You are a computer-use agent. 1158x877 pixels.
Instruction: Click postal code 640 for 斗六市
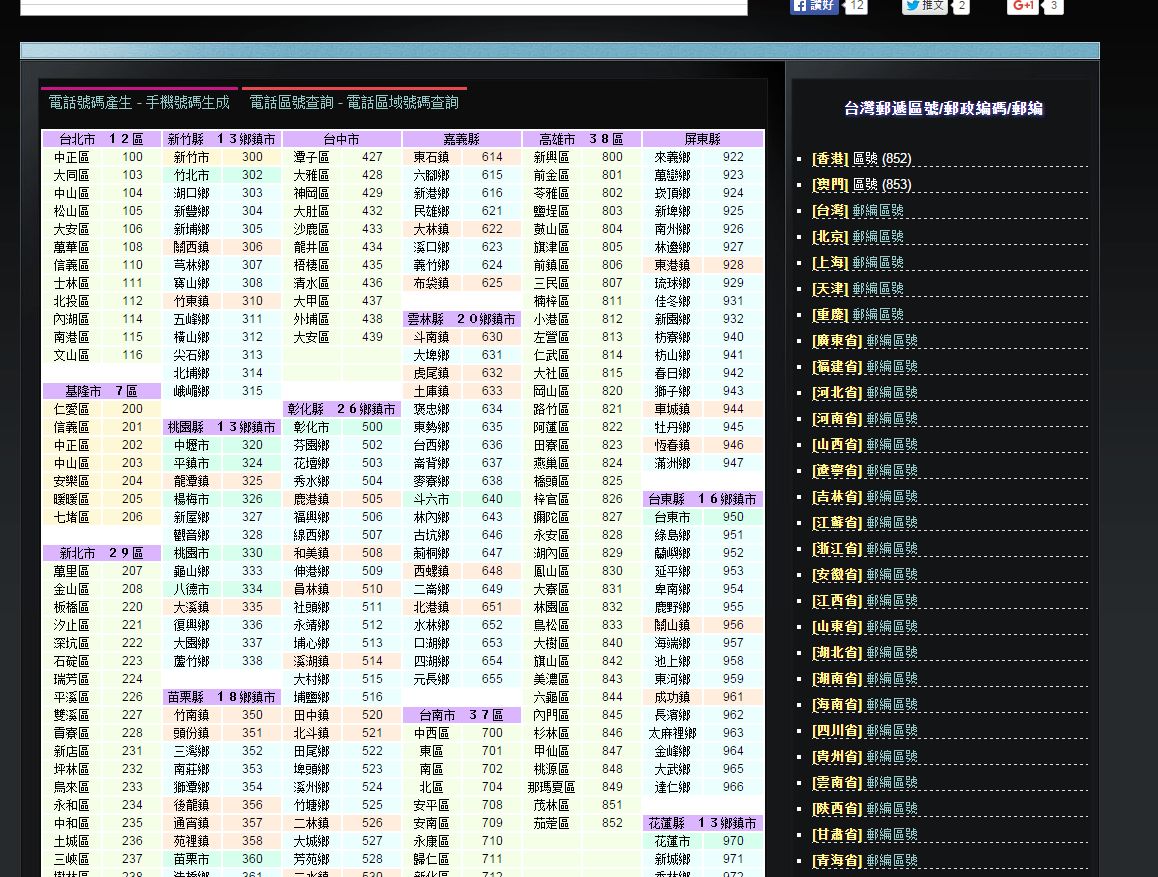[493, 499]
